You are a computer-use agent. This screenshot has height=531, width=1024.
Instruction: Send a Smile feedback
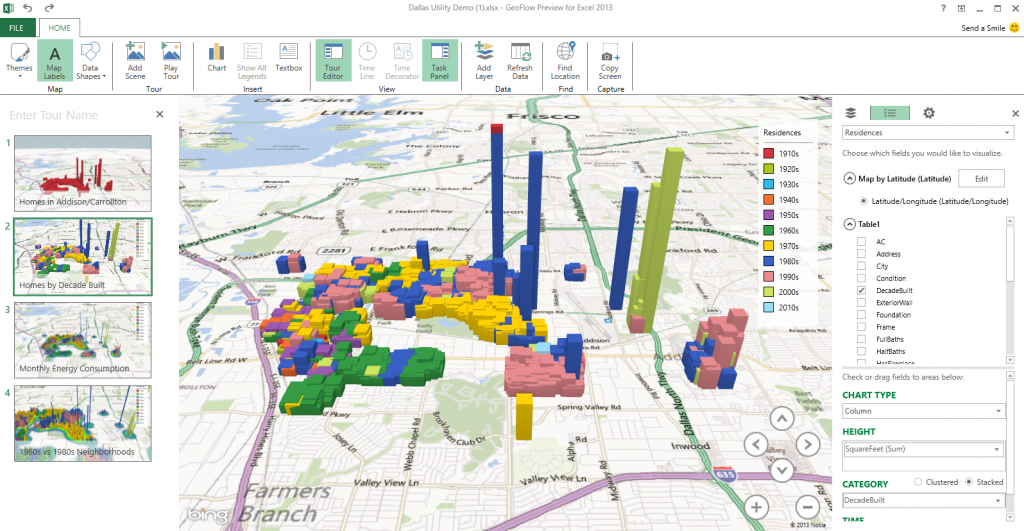click(x=989, y=27)
